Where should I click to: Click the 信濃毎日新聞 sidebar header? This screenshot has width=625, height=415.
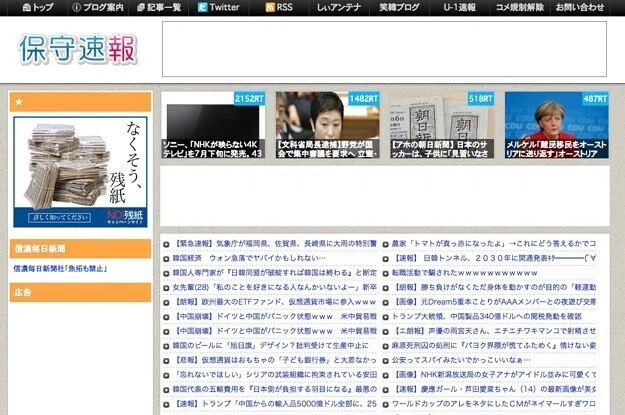[80, 249]
